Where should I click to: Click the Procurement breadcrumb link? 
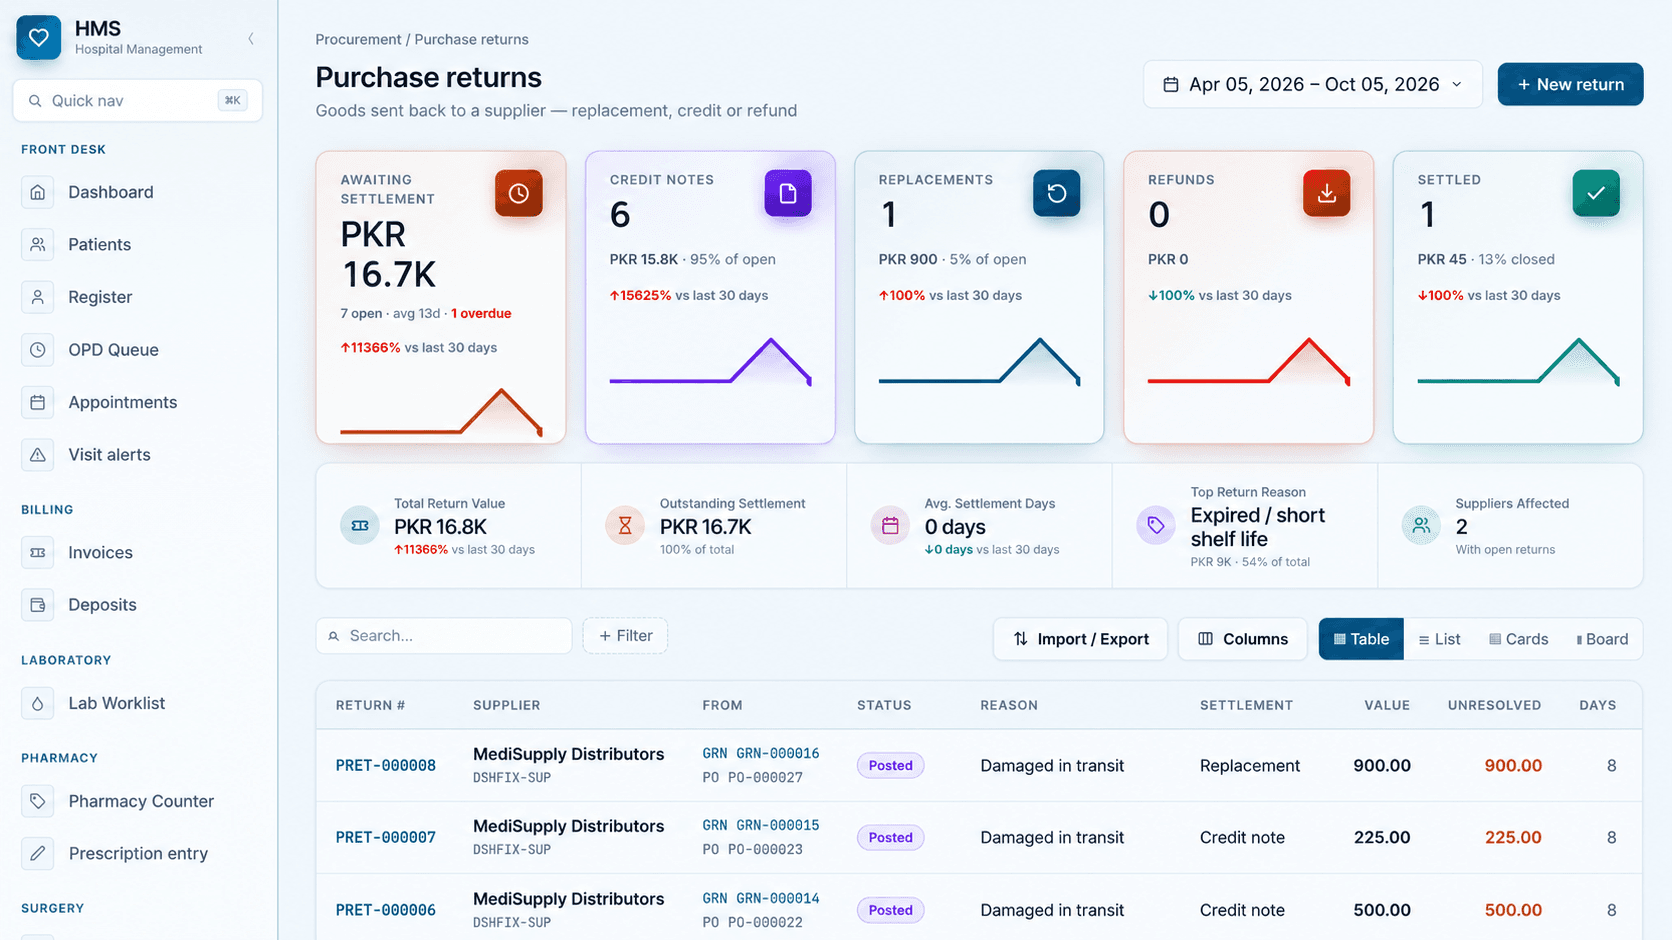[x=358, y=40]
